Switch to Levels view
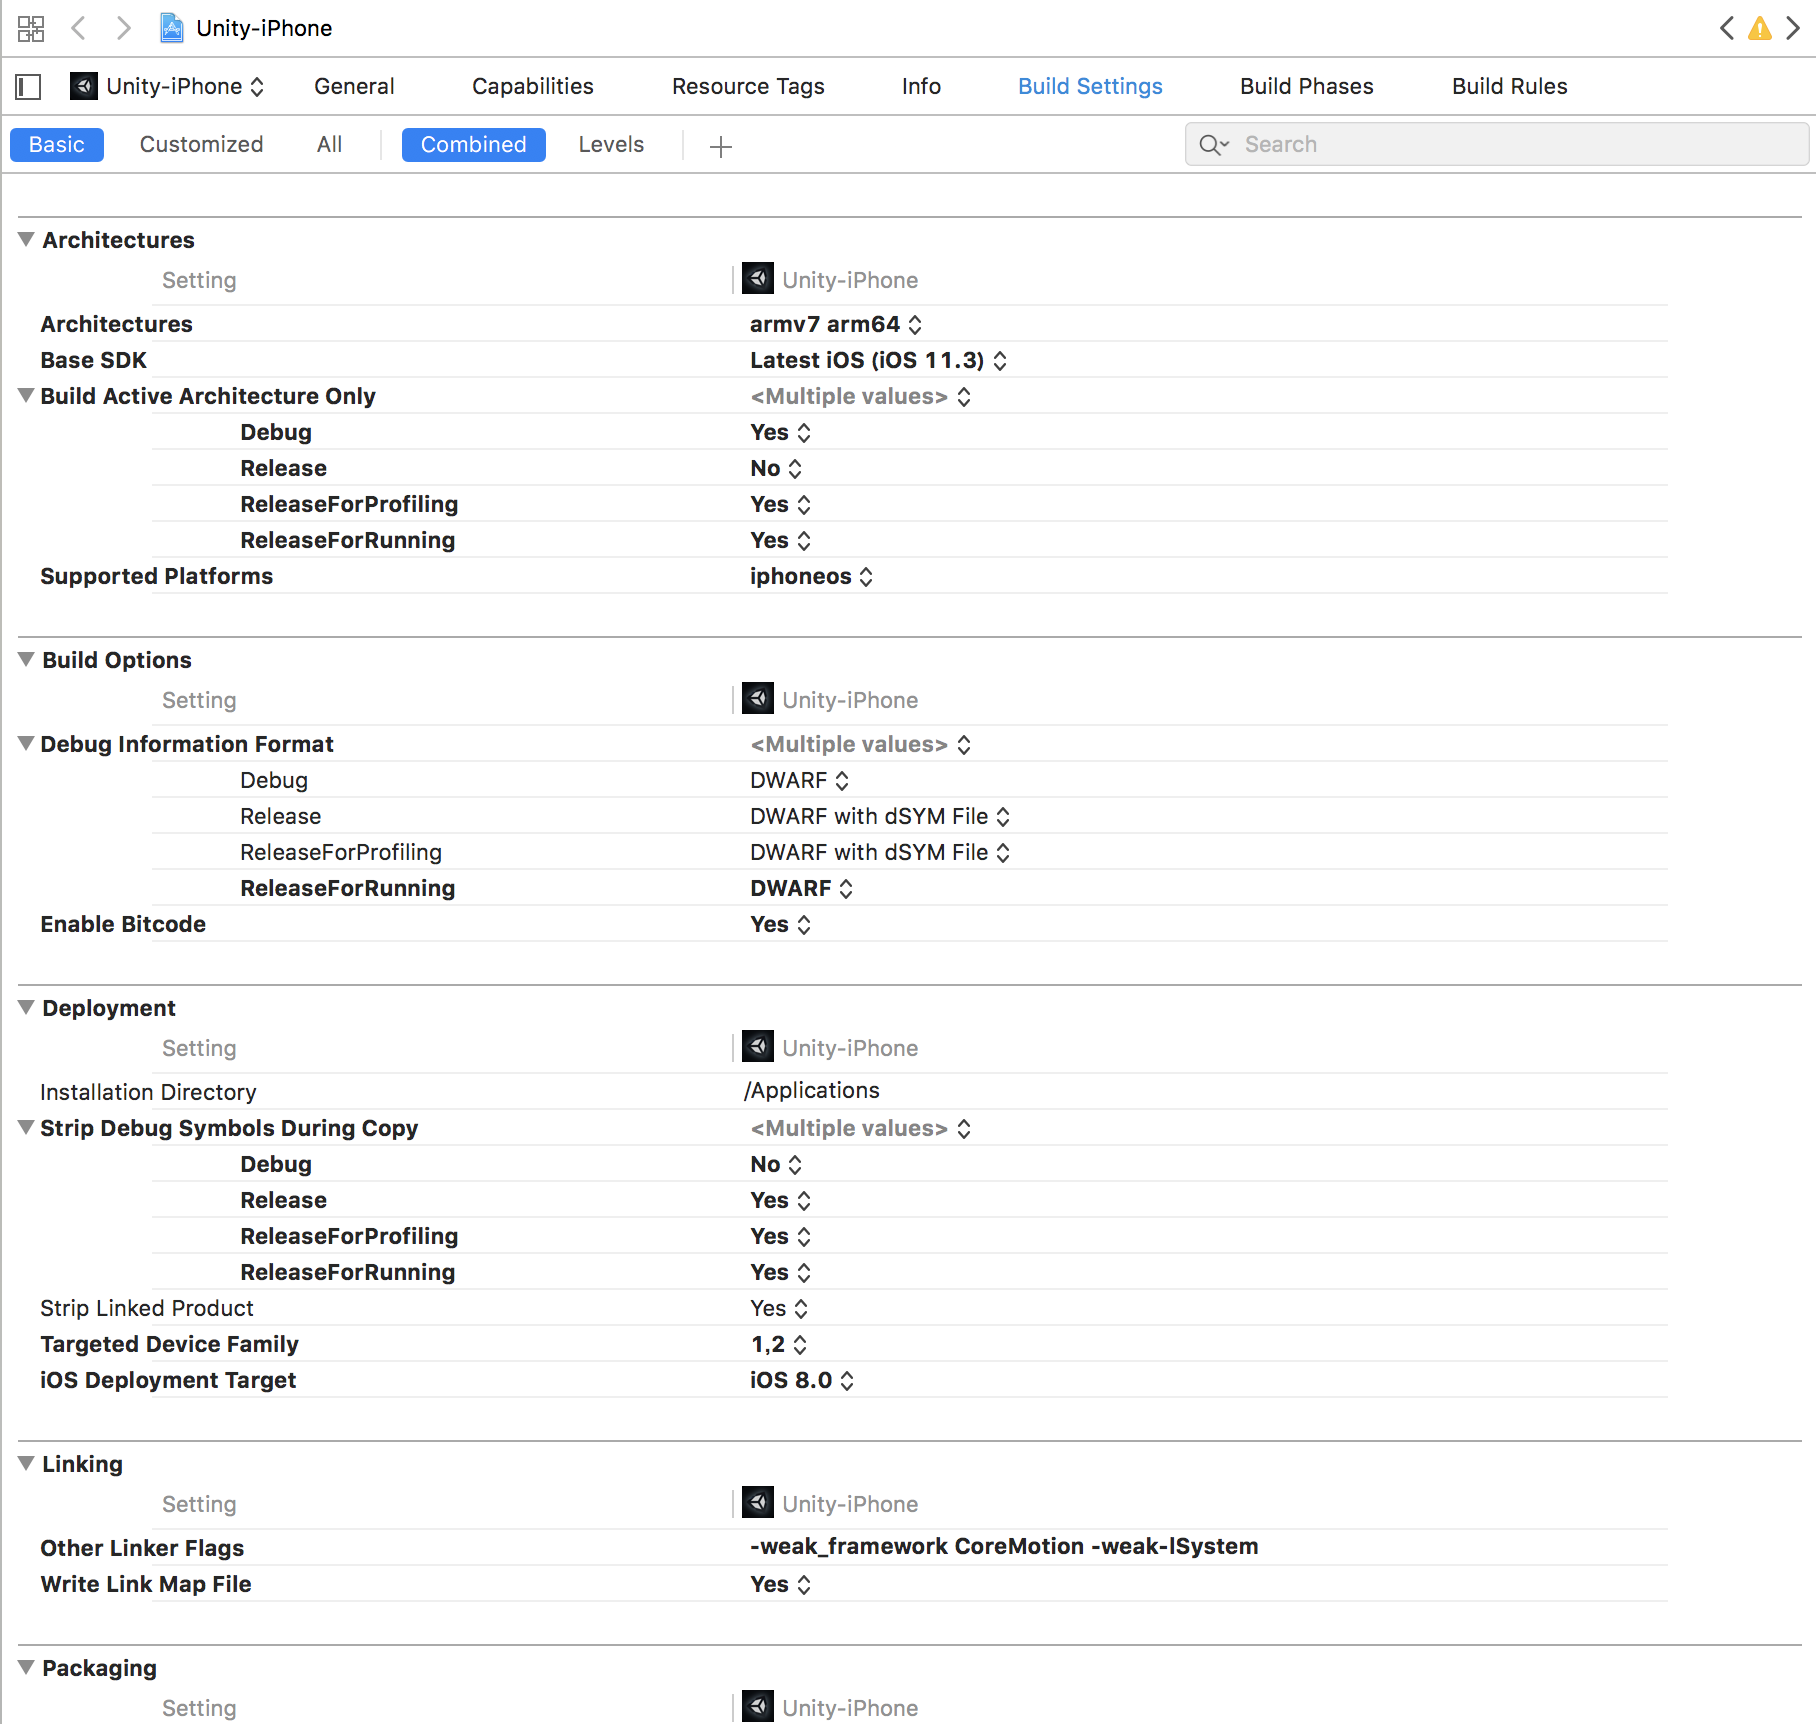The width and height of the screenshot is (1816, 1724). click(611, 144)
